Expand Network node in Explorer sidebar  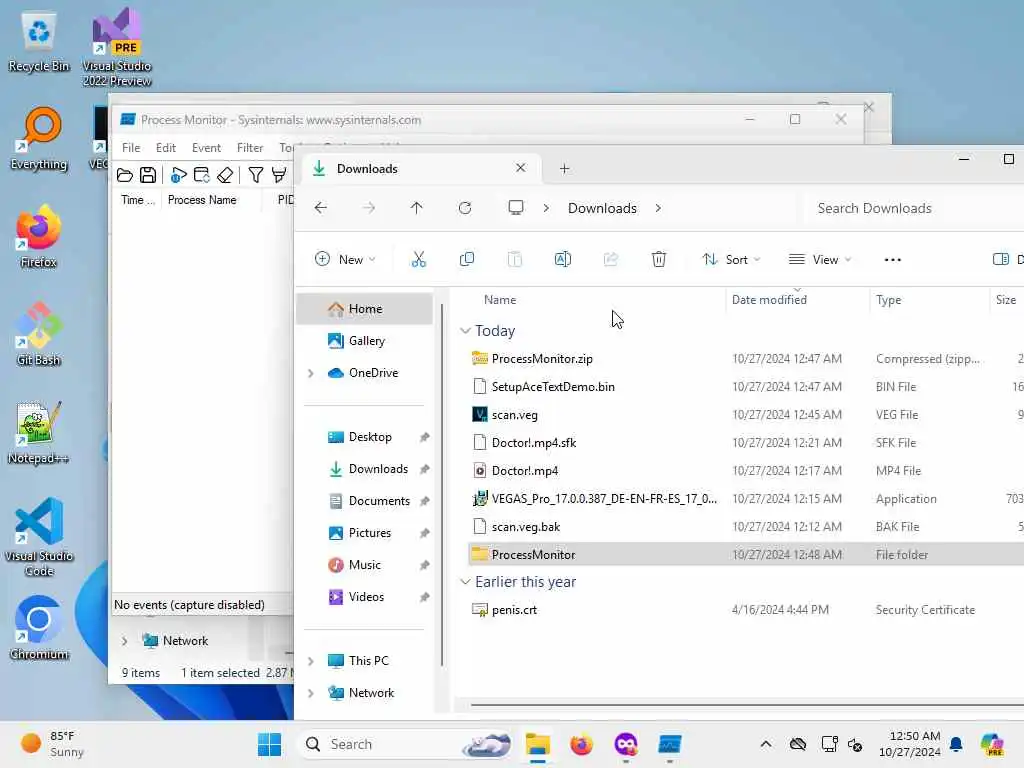tap(311, 693)
